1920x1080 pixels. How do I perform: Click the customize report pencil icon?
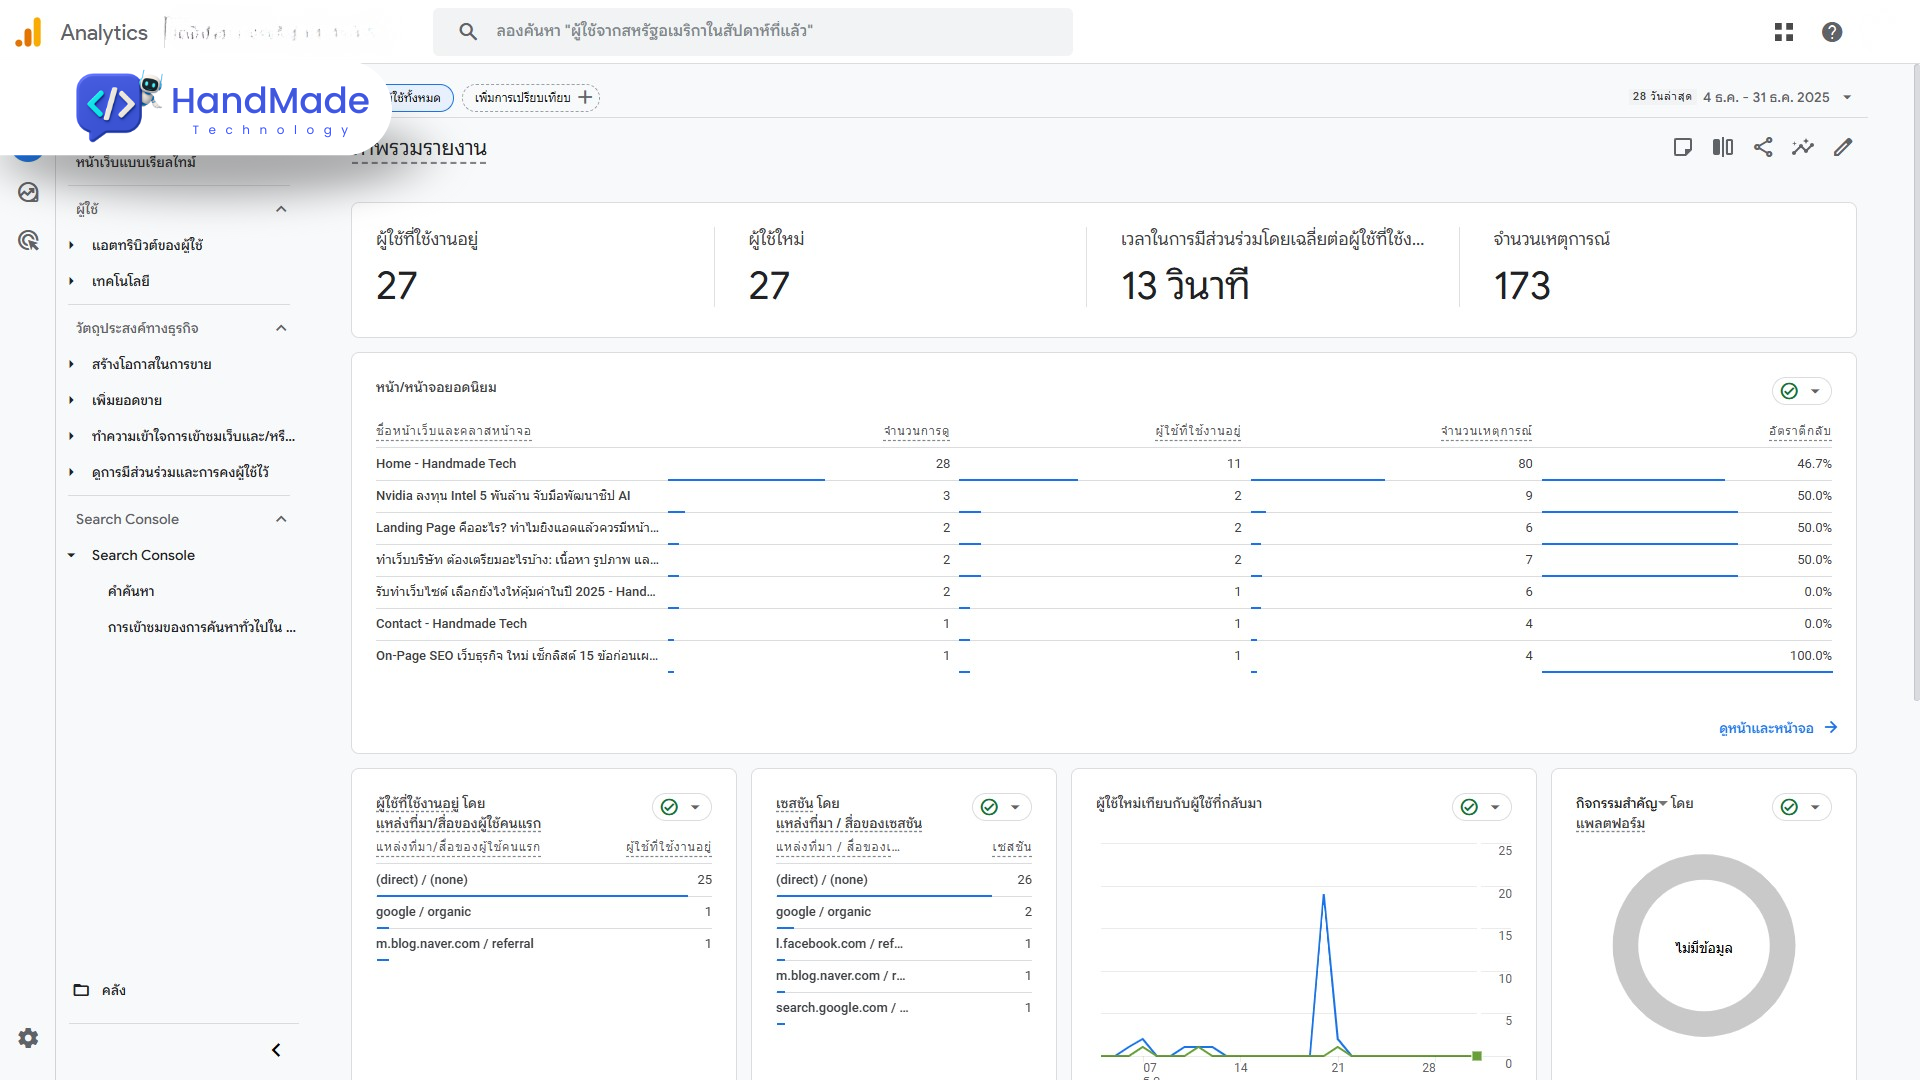click(x=1843, y=147)
